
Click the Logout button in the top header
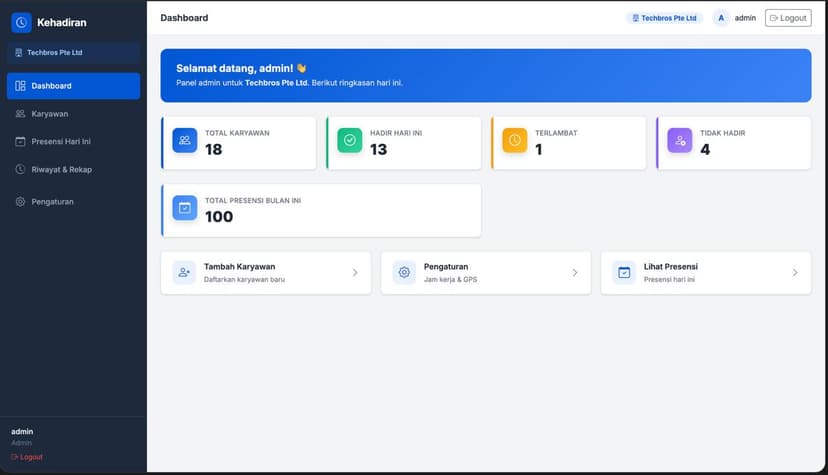coord(788,18)
